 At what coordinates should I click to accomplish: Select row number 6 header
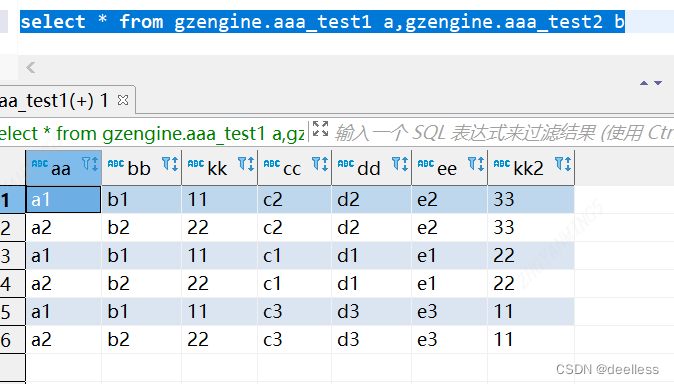[x=12, y=340]
